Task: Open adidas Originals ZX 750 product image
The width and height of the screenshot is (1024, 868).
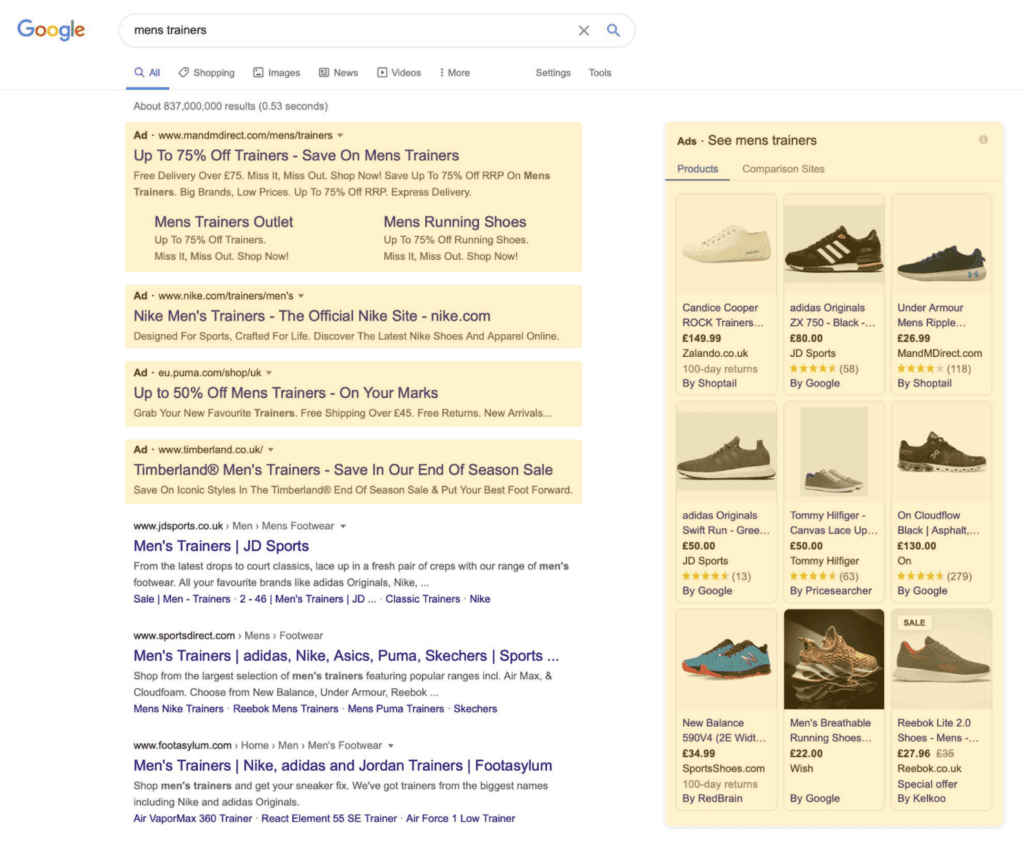Action: coord(834,244)
